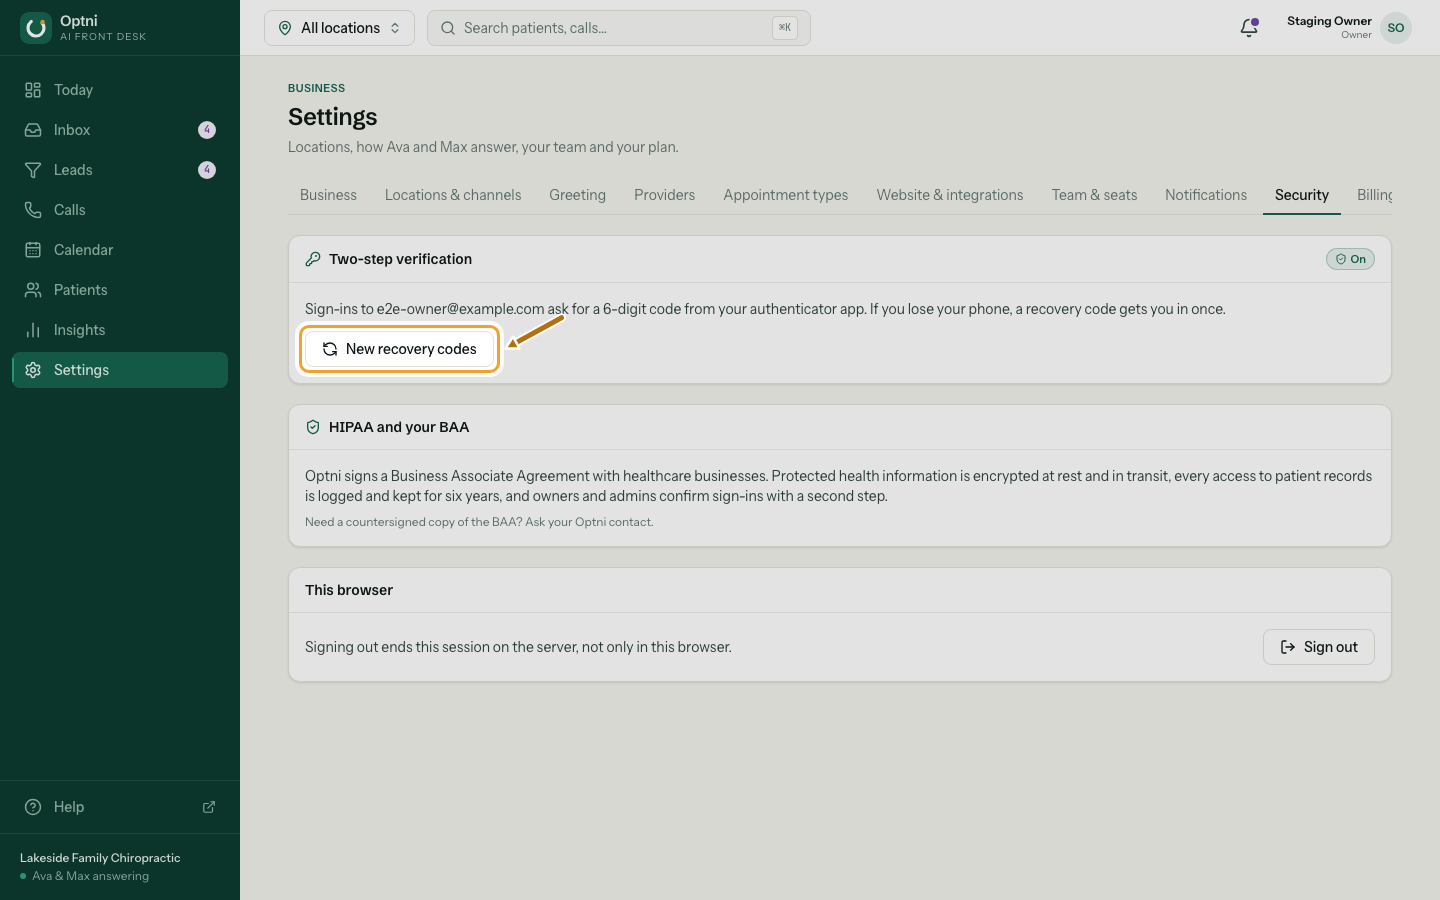Click the Sign out button

click(x=1318, y=647)
